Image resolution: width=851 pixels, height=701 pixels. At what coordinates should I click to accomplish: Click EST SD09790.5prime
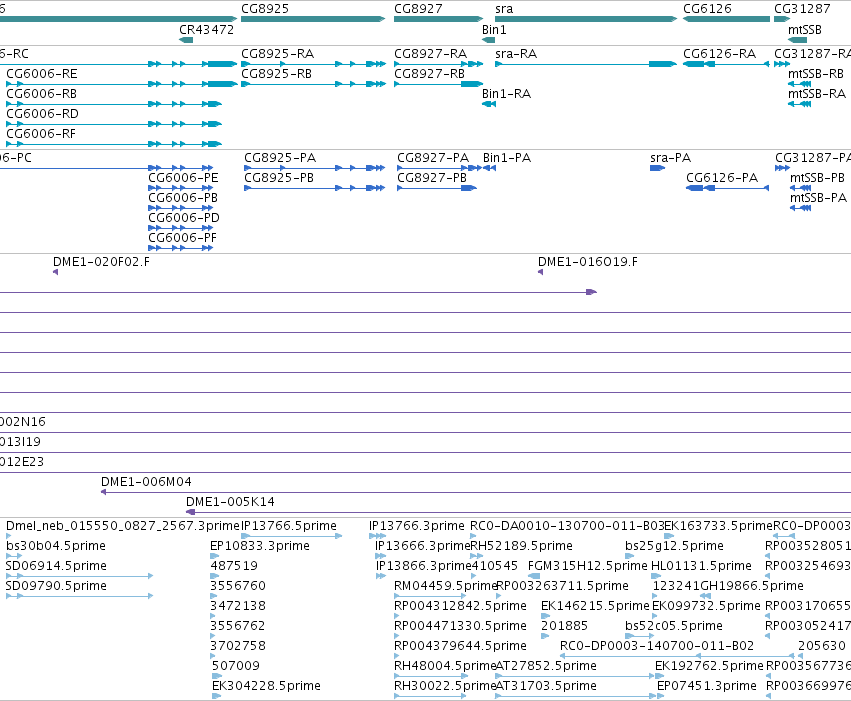(56, 586)
